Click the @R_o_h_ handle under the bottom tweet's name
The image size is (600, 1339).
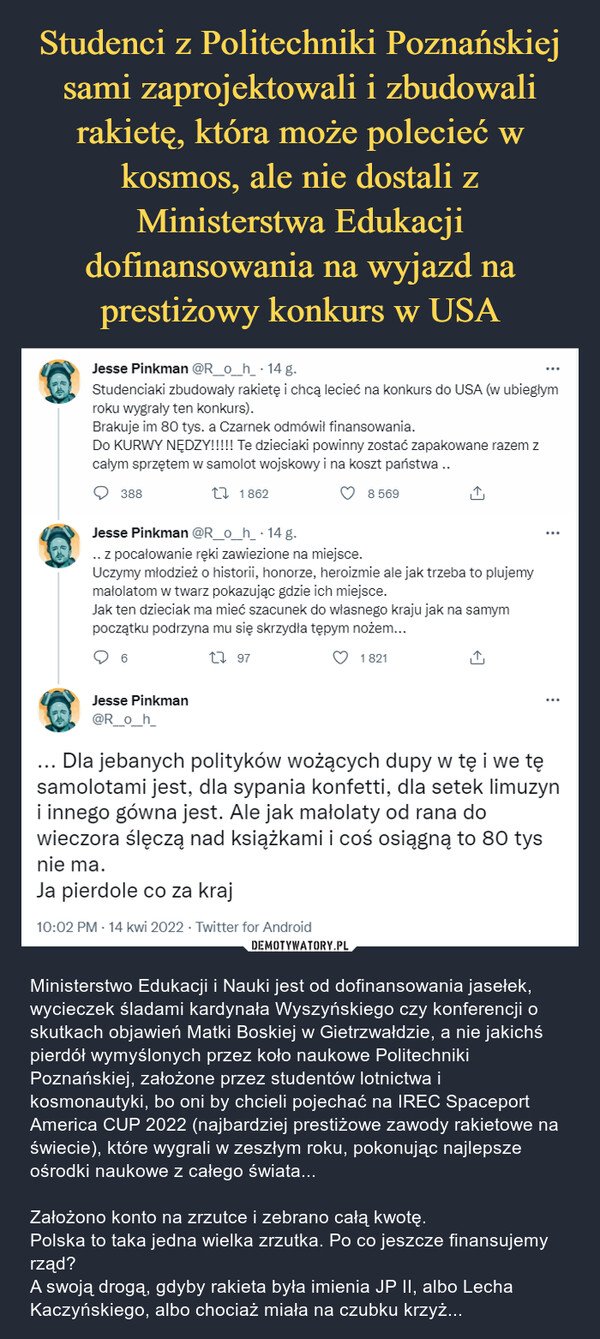point(125,718)
